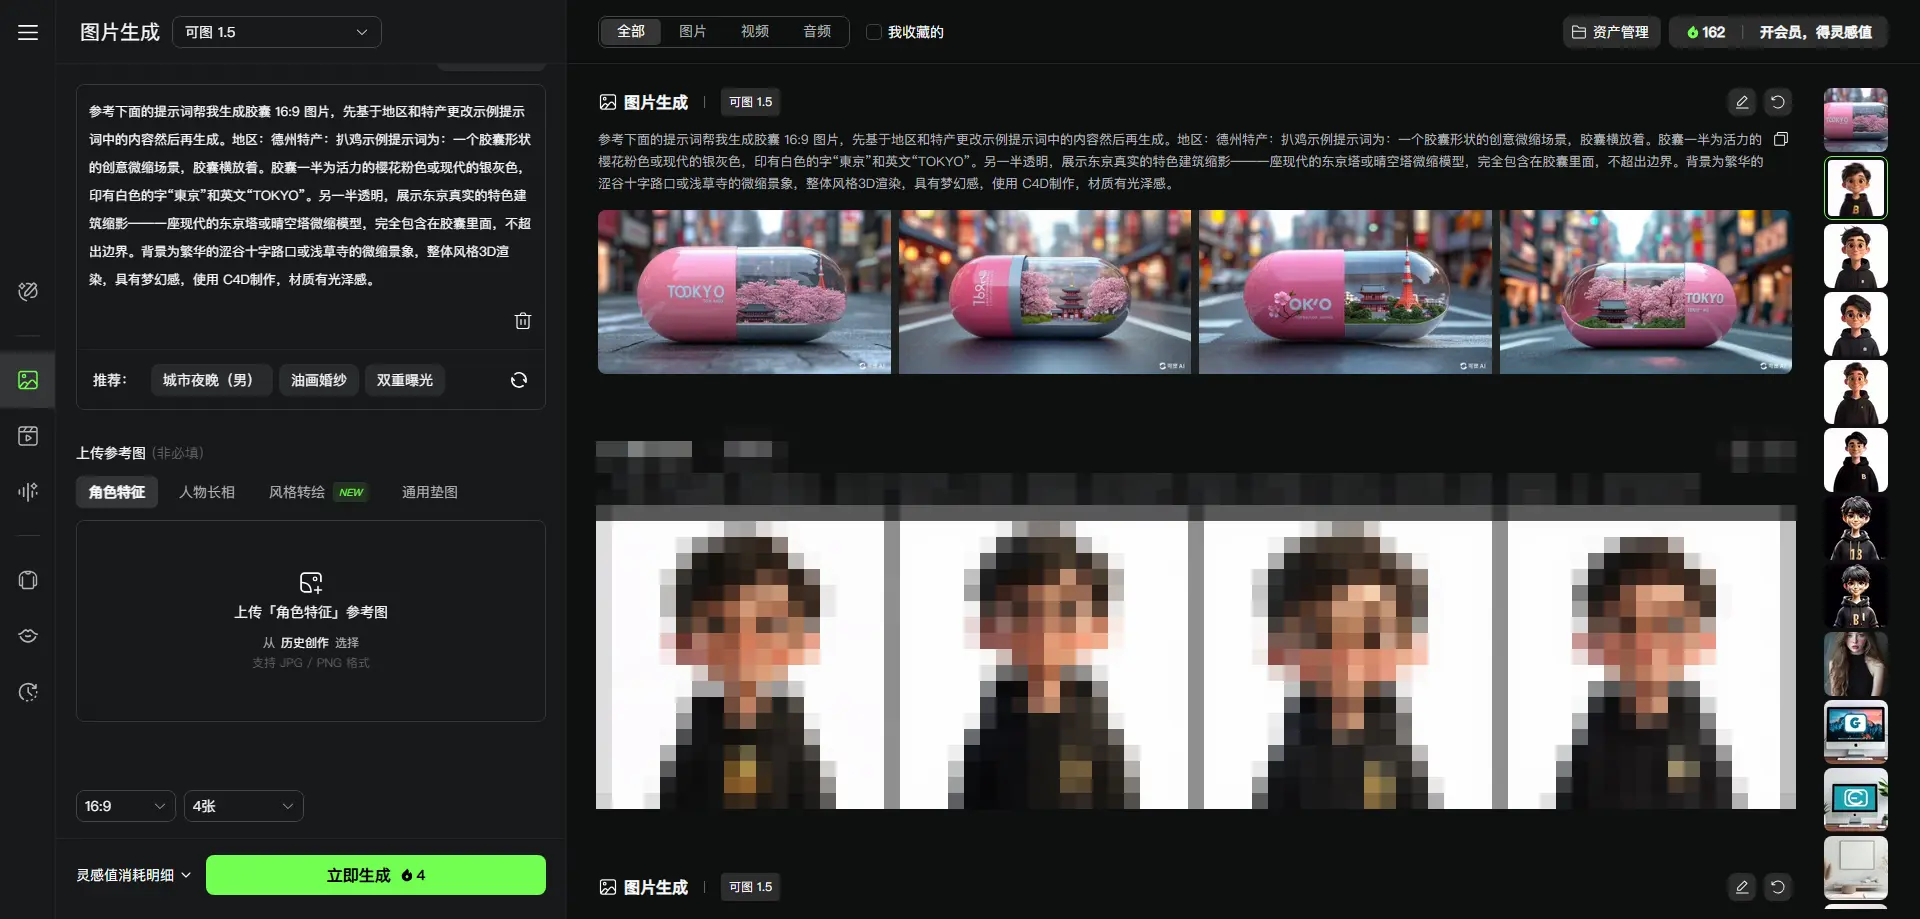Switch to the 视频 filter tab

pos(755,32)
